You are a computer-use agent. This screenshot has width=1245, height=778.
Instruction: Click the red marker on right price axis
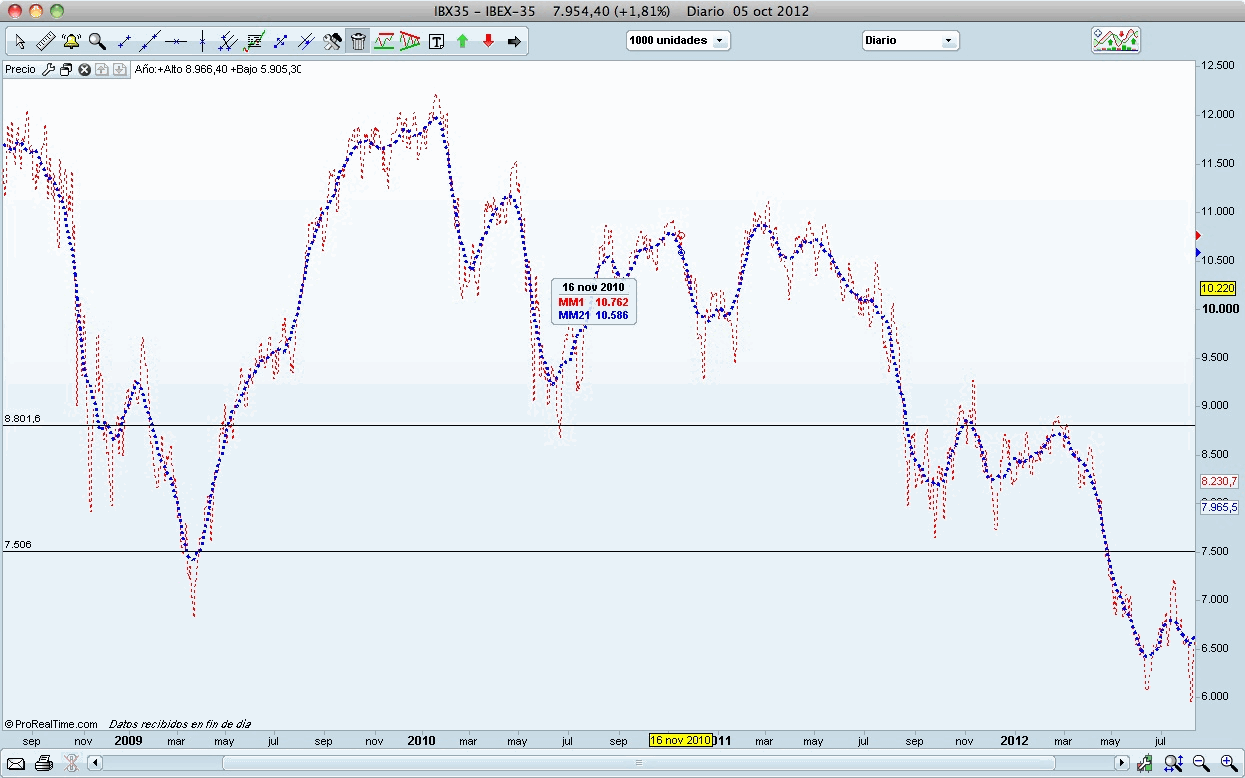point(1199,234)
